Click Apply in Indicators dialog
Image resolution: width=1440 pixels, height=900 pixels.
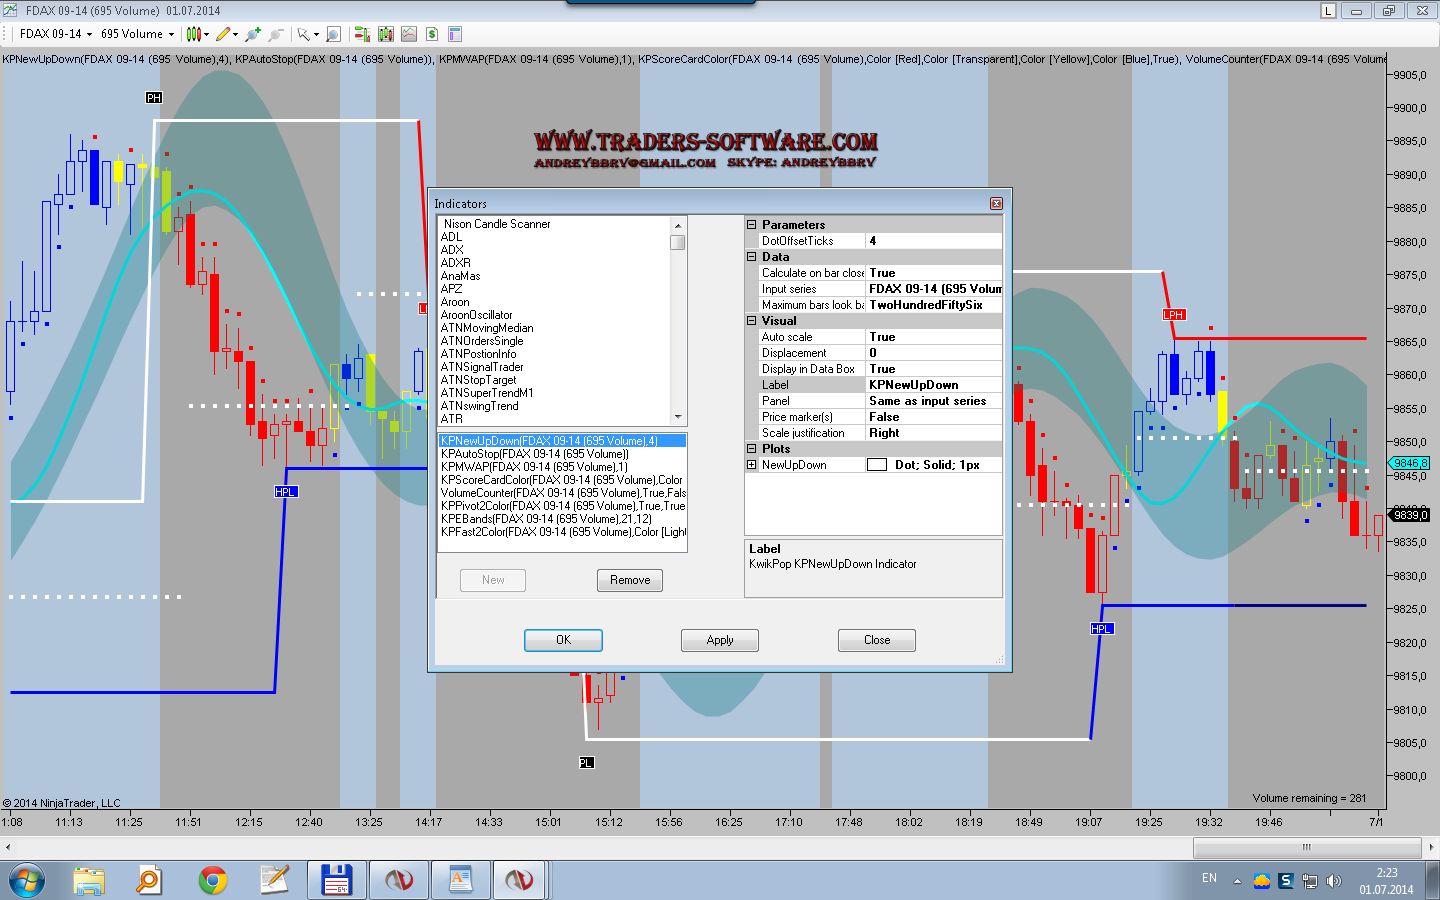click(x=719, y=640)
